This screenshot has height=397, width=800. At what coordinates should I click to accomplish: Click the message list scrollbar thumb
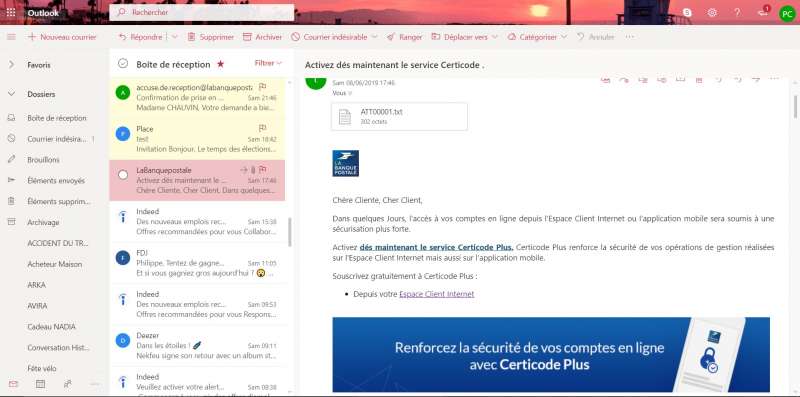coord(290,232)
